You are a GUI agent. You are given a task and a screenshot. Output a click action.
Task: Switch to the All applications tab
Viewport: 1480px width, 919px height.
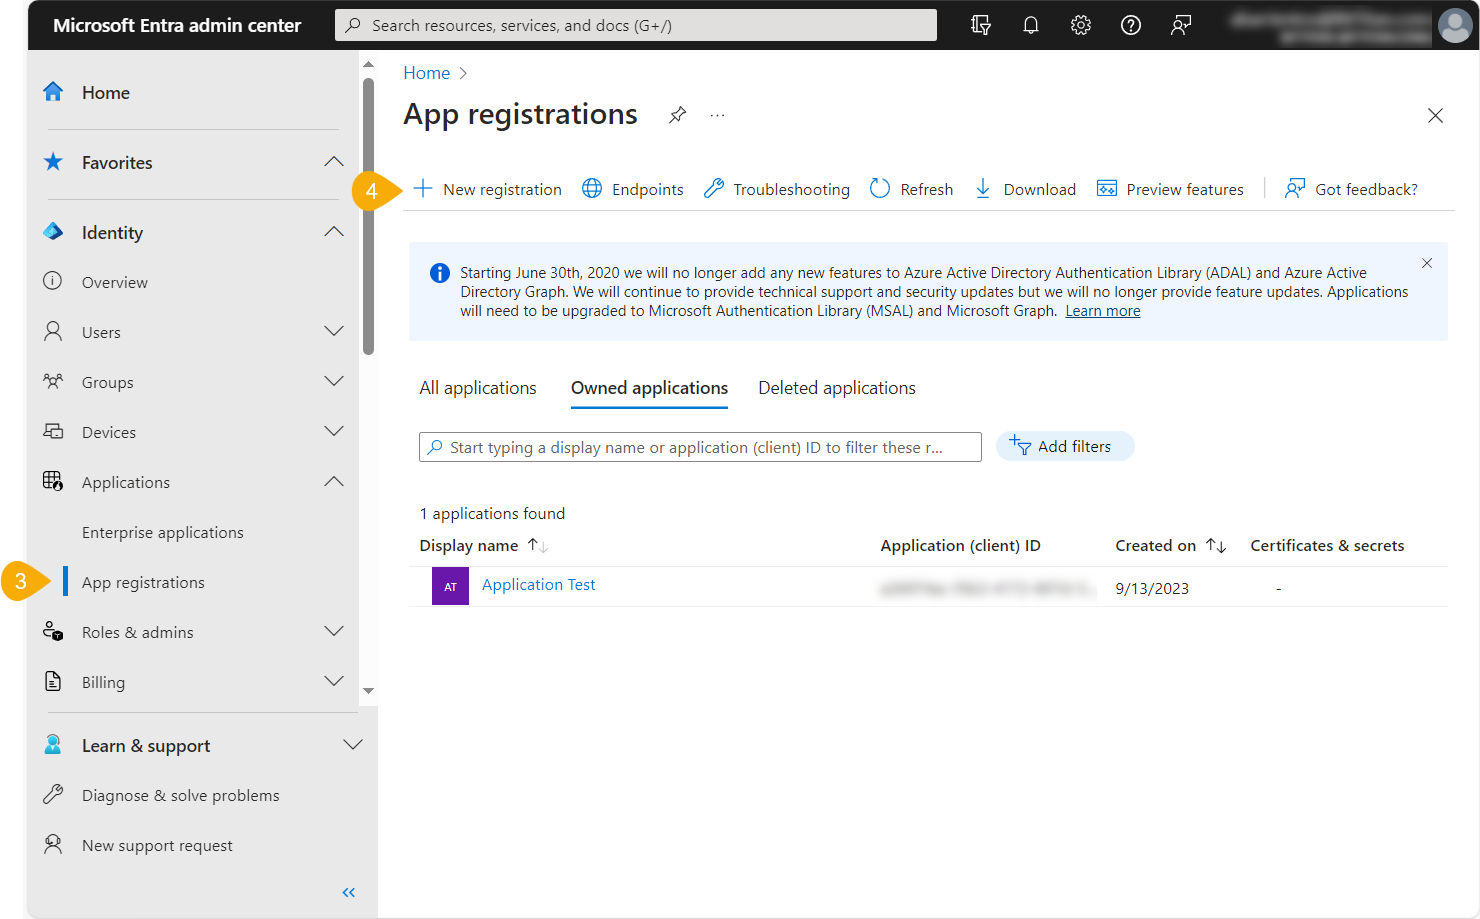pos(478,387)
